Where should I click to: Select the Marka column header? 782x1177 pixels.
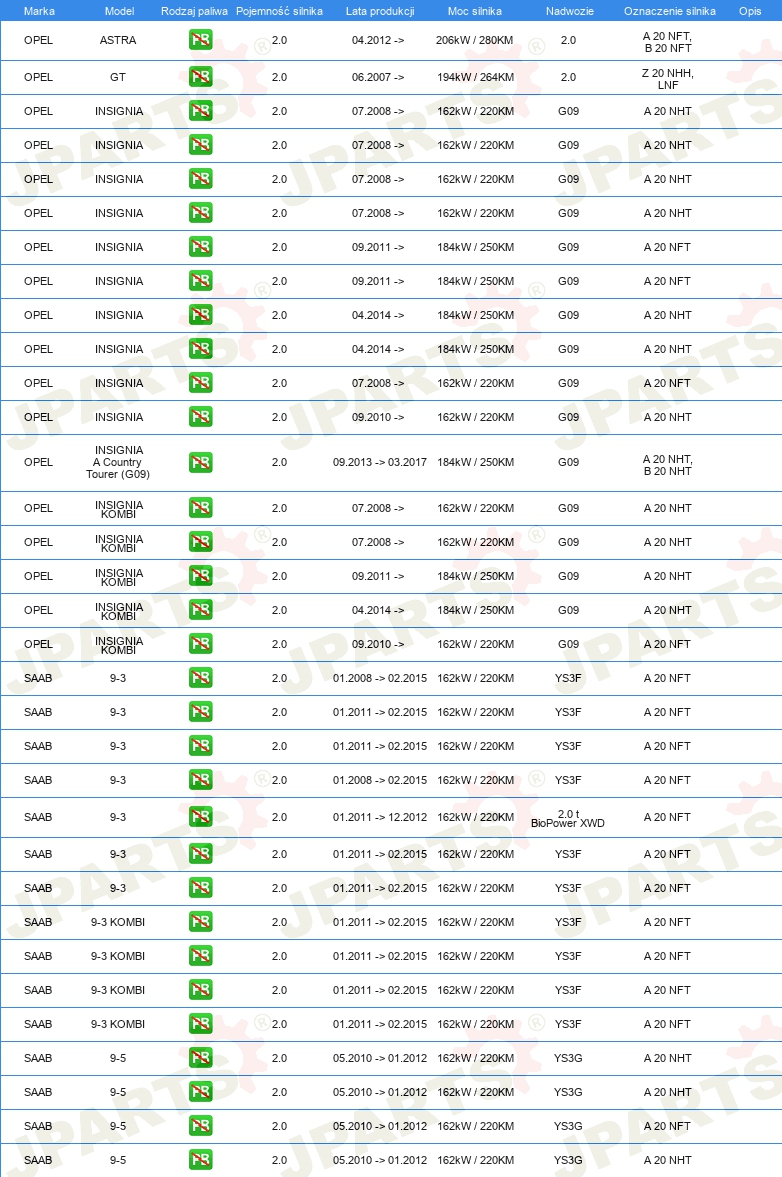(x=39, y=11)
